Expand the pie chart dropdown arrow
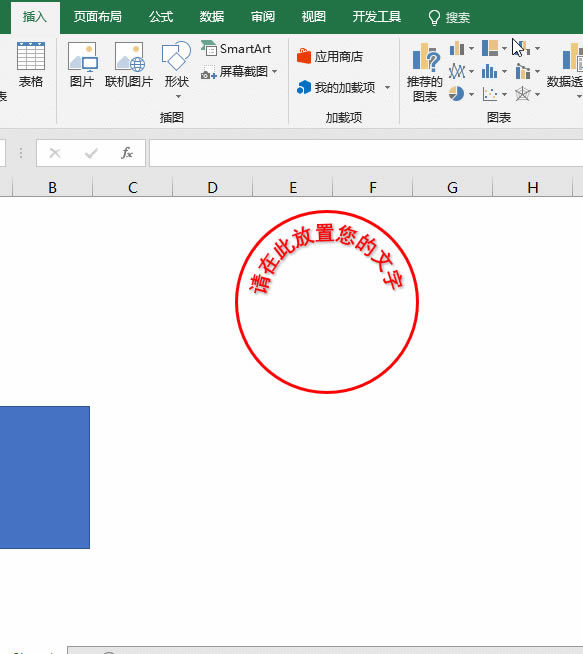Image resolution: width=583 pixels, height=654 pixels. [471, 95]
